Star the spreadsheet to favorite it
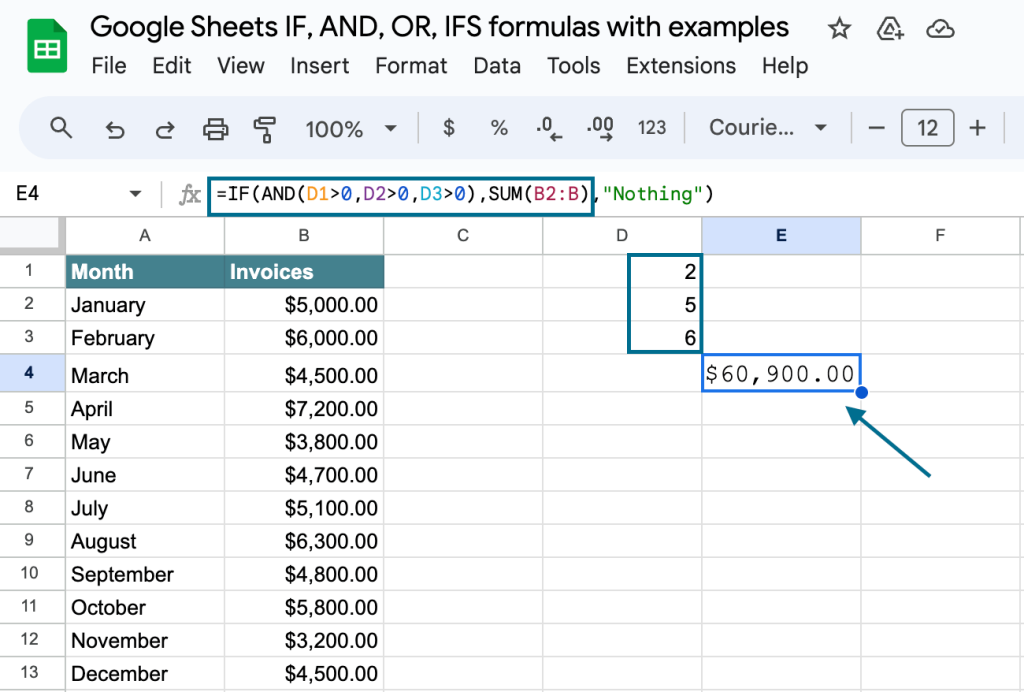 [x=838, y=29]
